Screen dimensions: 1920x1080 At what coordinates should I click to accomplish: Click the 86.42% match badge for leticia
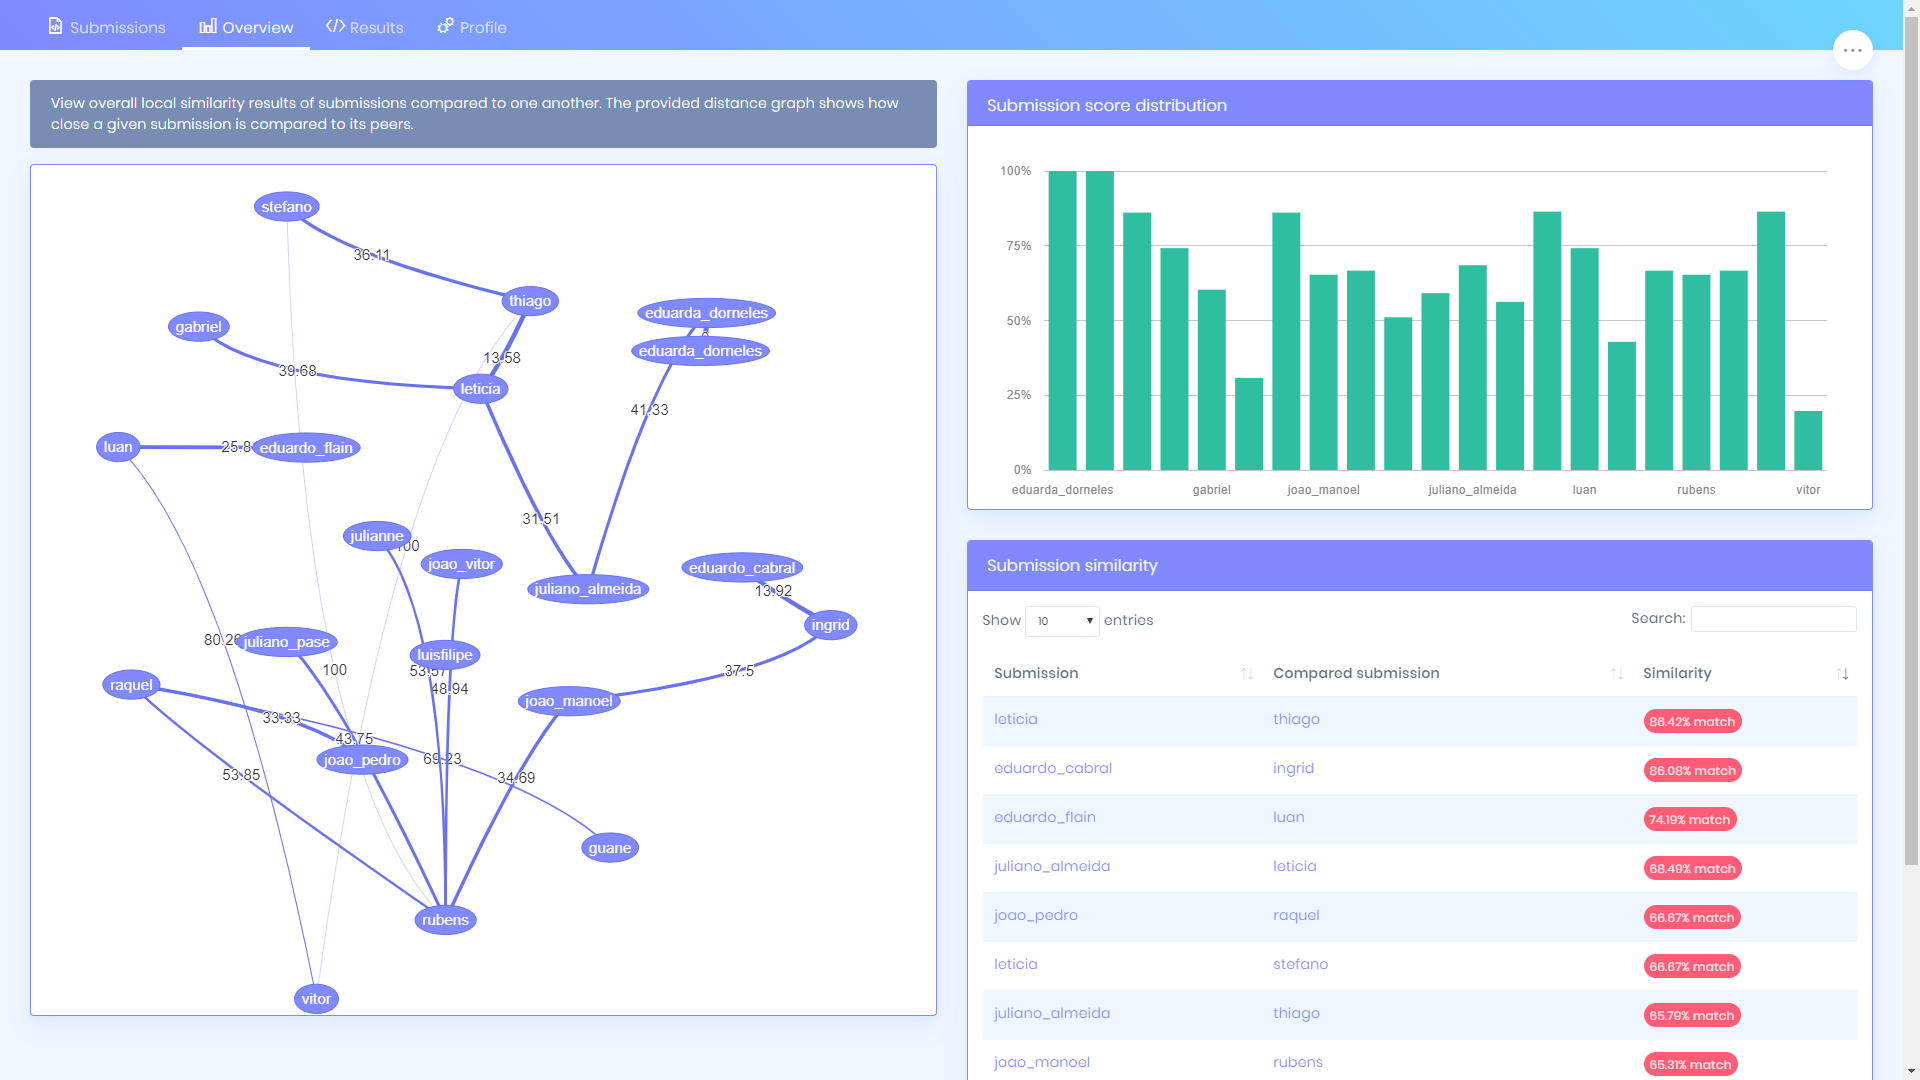coord(1692,721)
